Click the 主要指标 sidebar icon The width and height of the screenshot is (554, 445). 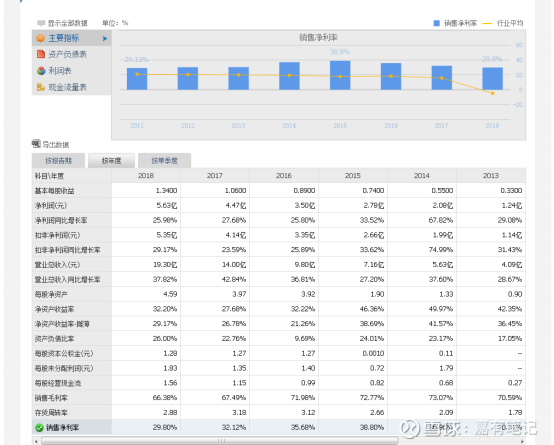[41, 38]
